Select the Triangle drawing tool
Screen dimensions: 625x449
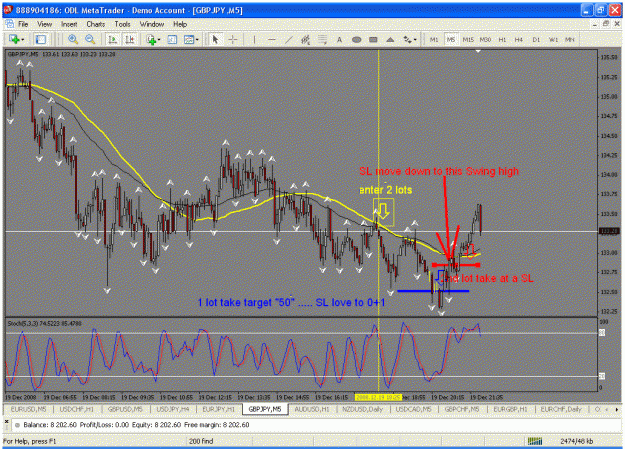[x=390, y=39]
